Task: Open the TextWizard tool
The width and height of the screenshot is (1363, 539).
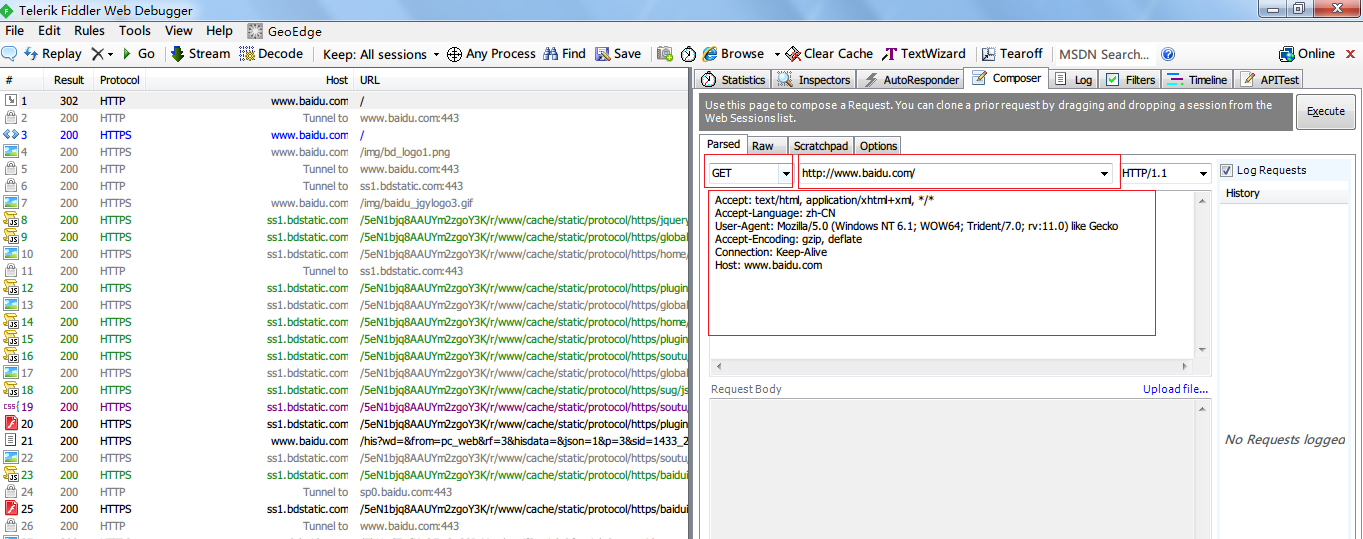Action: click(923, 54)
